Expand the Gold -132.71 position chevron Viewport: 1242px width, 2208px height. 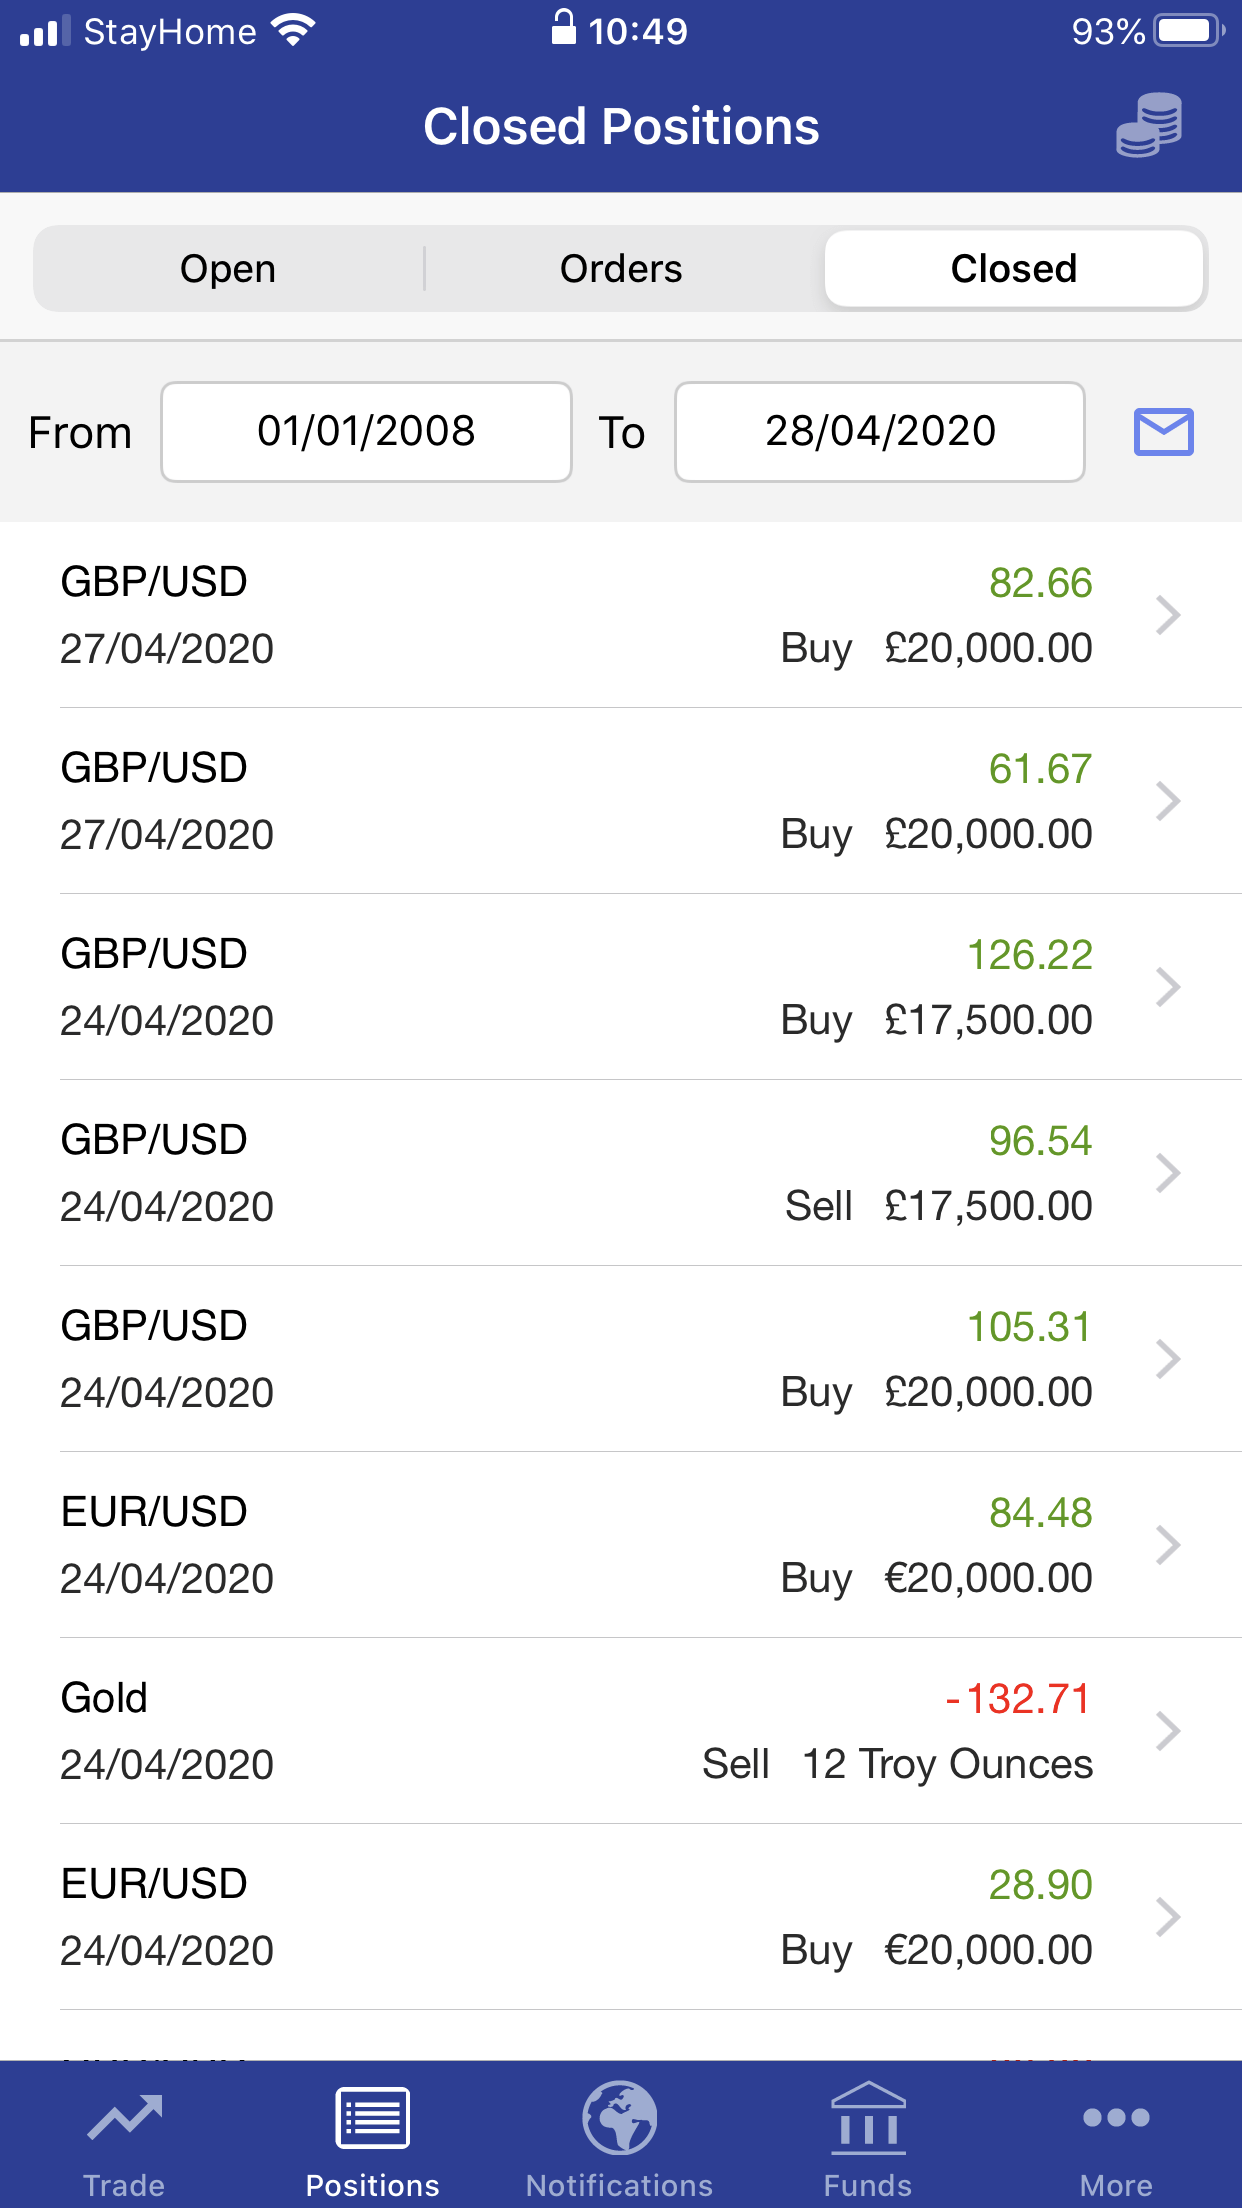pyautogui.click(x=1168, y=1731)
